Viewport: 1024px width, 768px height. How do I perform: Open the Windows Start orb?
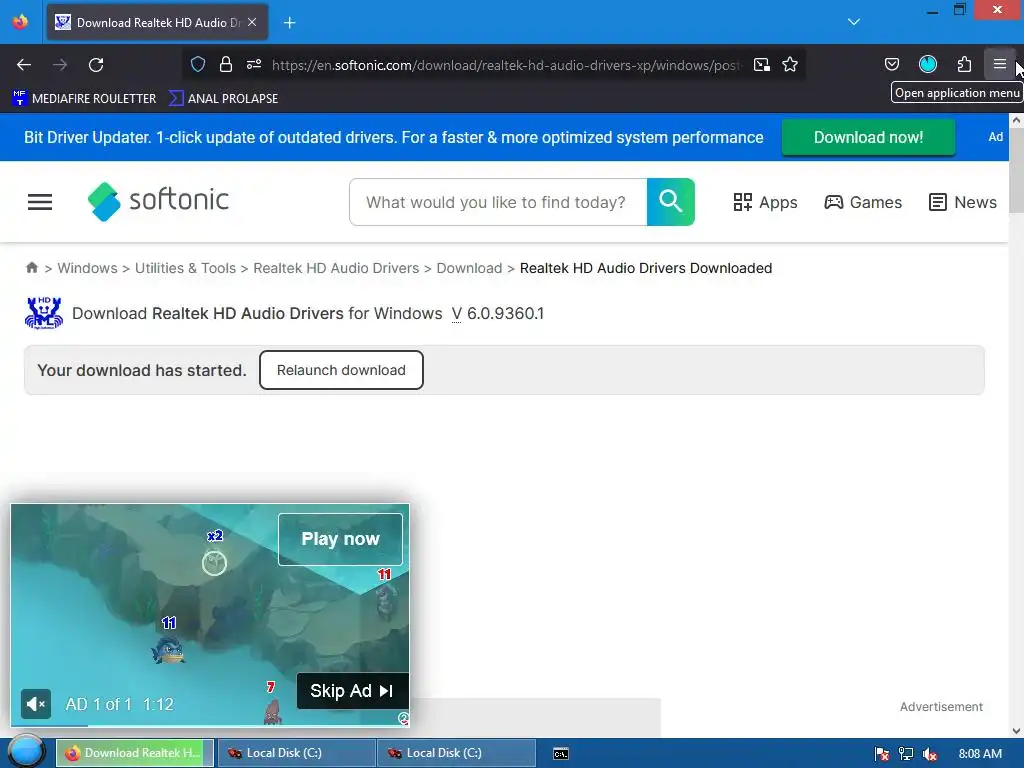point(26,752)
